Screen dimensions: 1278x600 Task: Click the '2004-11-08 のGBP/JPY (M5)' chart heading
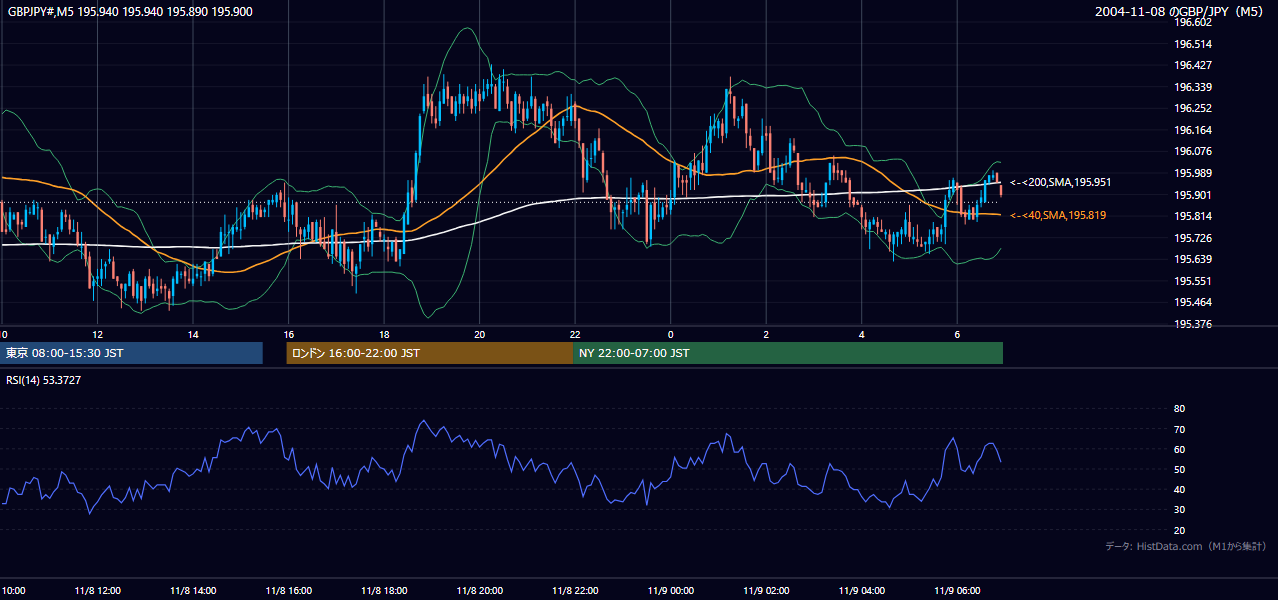pos(1180,12)
